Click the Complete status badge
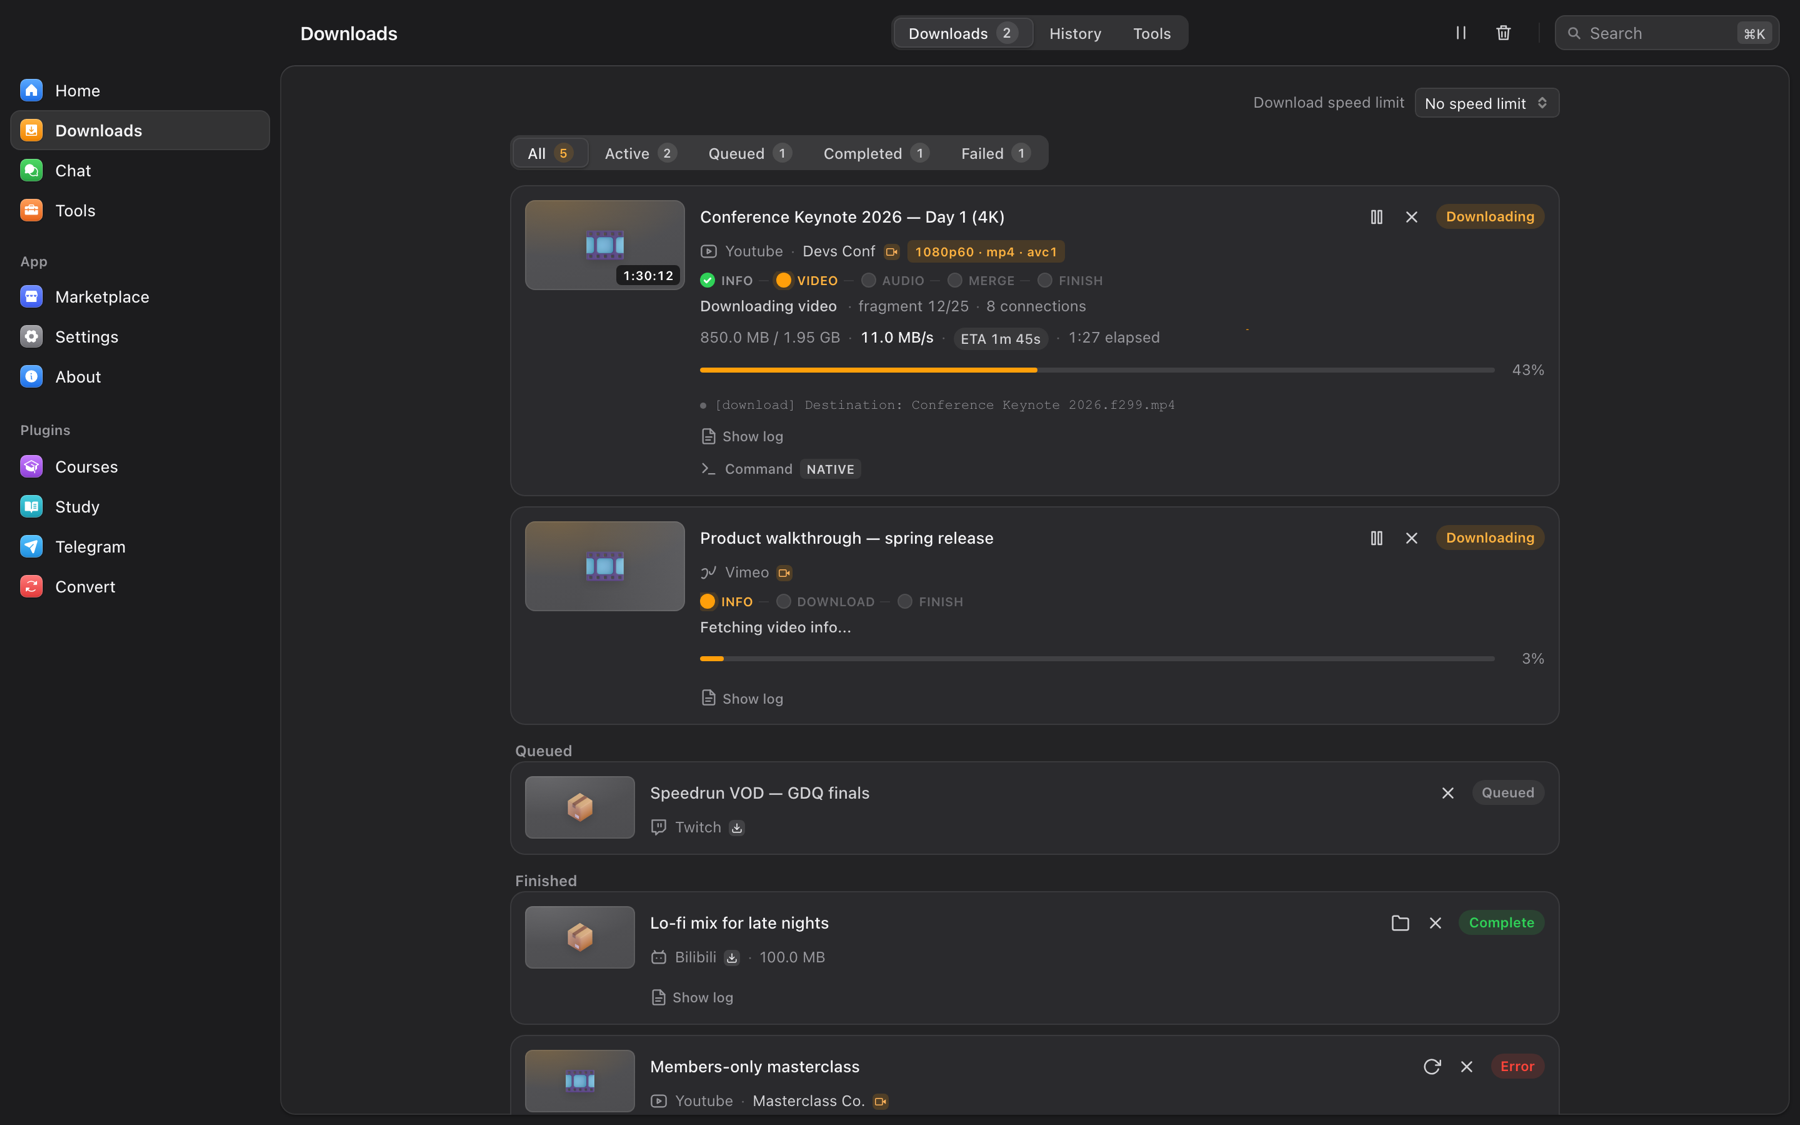The image size is (1800, 1125). tap(1501, 923)
